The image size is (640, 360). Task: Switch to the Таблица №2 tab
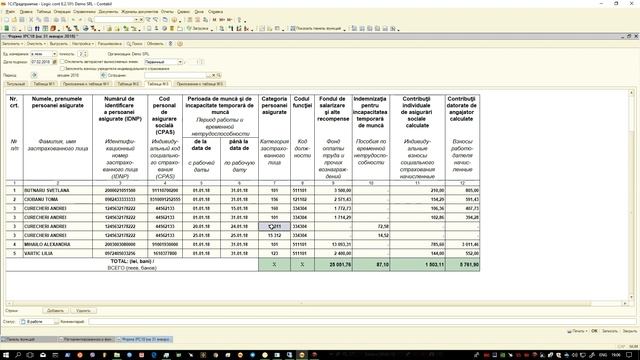128,84
